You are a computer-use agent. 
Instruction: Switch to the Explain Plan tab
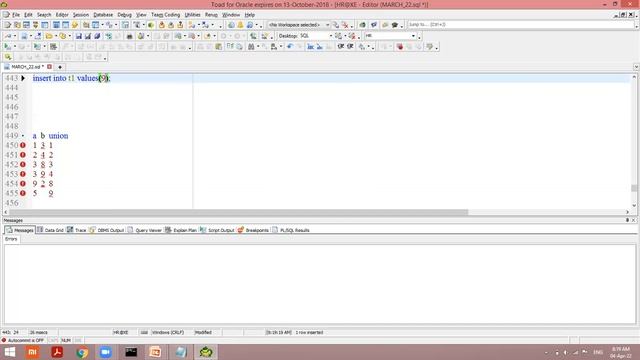[181, 230]
